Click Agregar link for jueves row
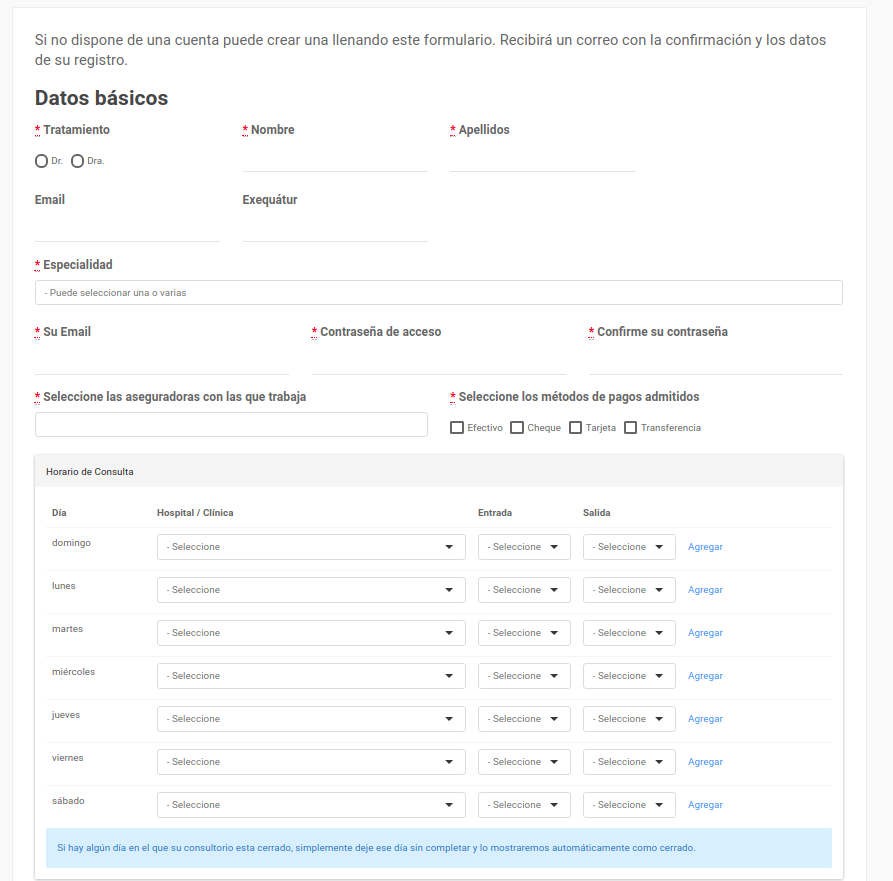The width and height of the screenshot is (893, 881). [x=705, y=719]
